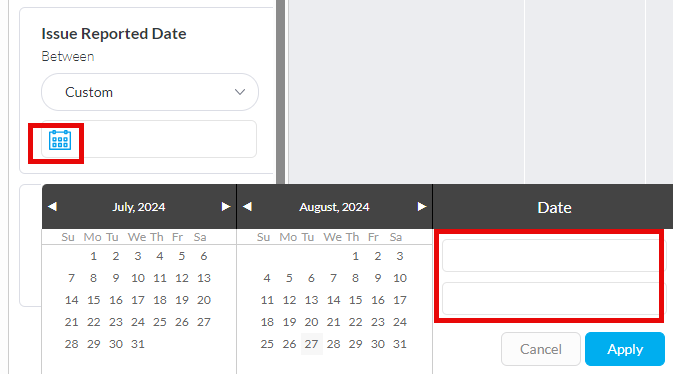Click the July, 2024 month header

point(139,207)
